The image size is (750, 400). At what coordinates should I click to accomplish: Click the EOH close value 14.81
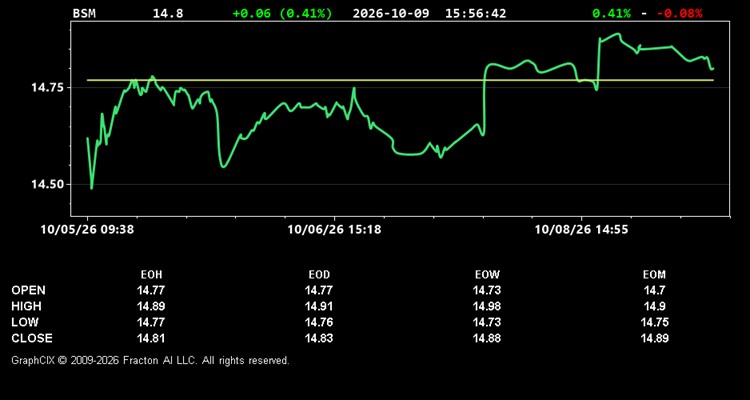151,338
